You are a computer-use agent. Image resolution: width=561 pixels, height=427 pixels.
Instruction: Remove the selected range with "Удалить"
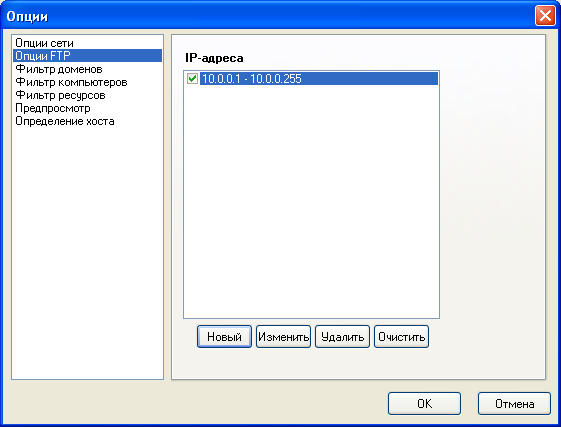pos(342,336)
